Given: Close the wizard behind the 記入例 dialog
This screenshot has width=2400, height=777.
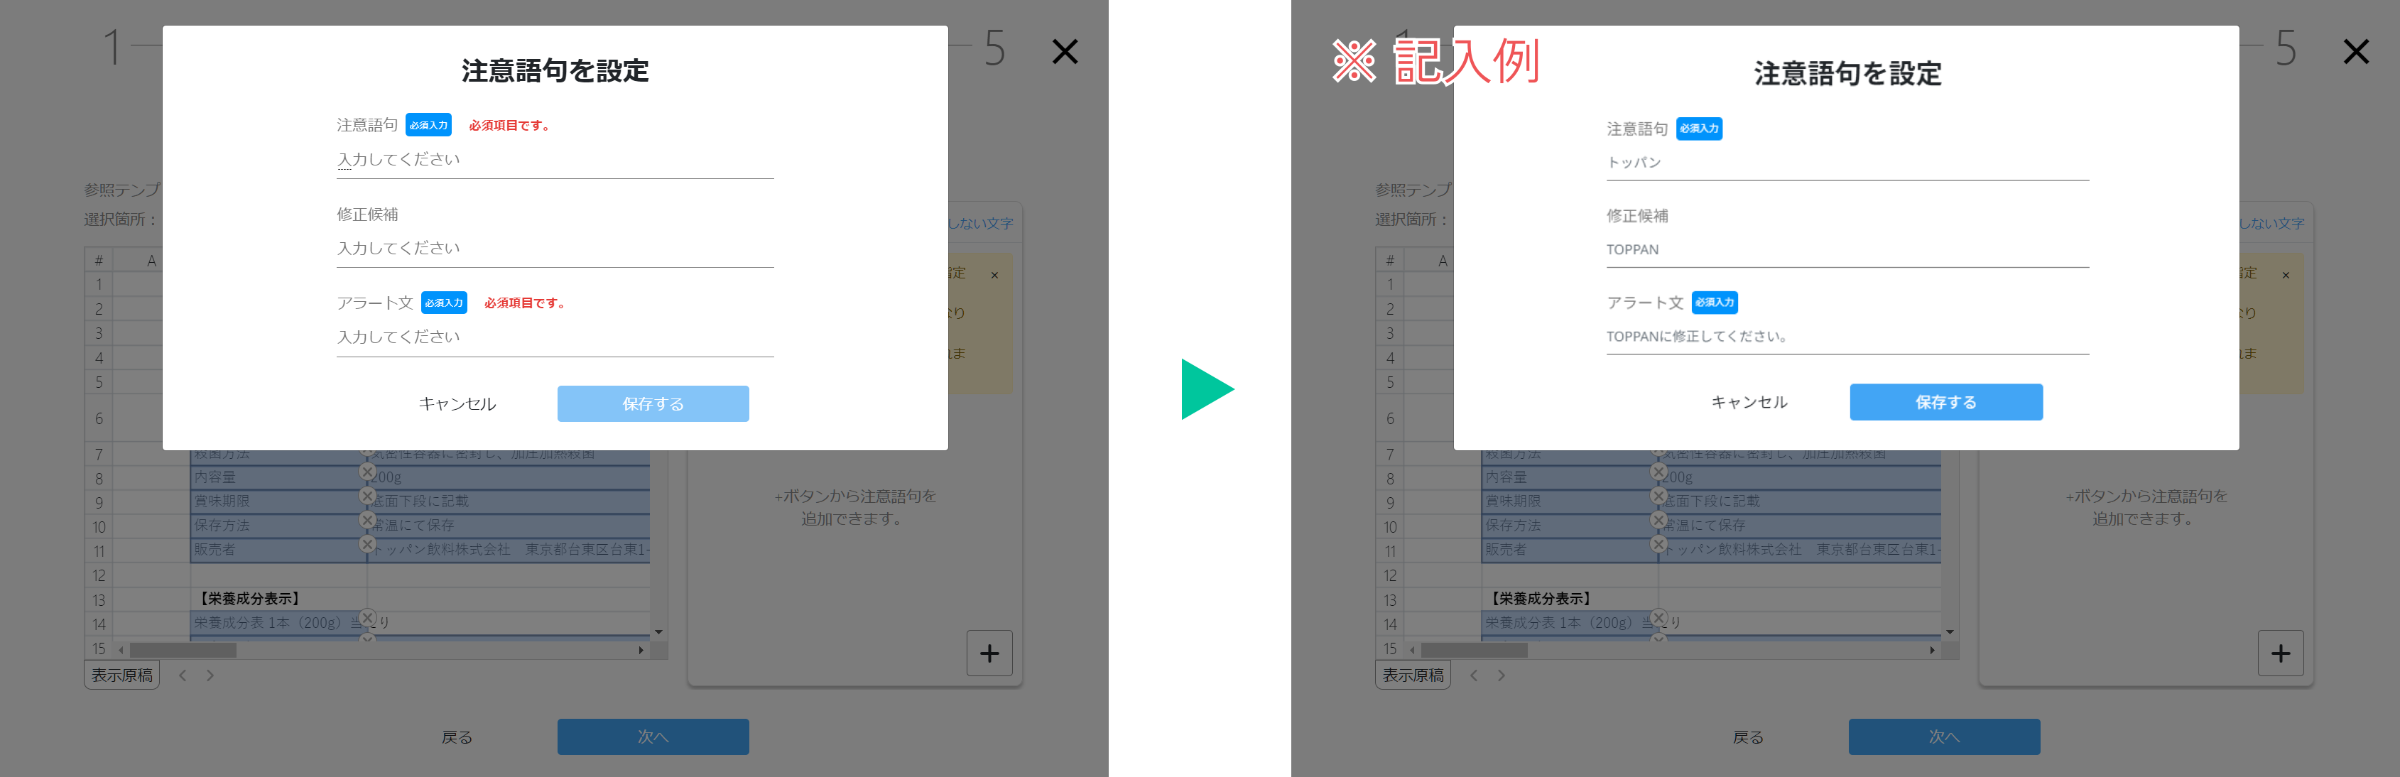Looking at the screenshot, I should click(x=2356, y=51).
